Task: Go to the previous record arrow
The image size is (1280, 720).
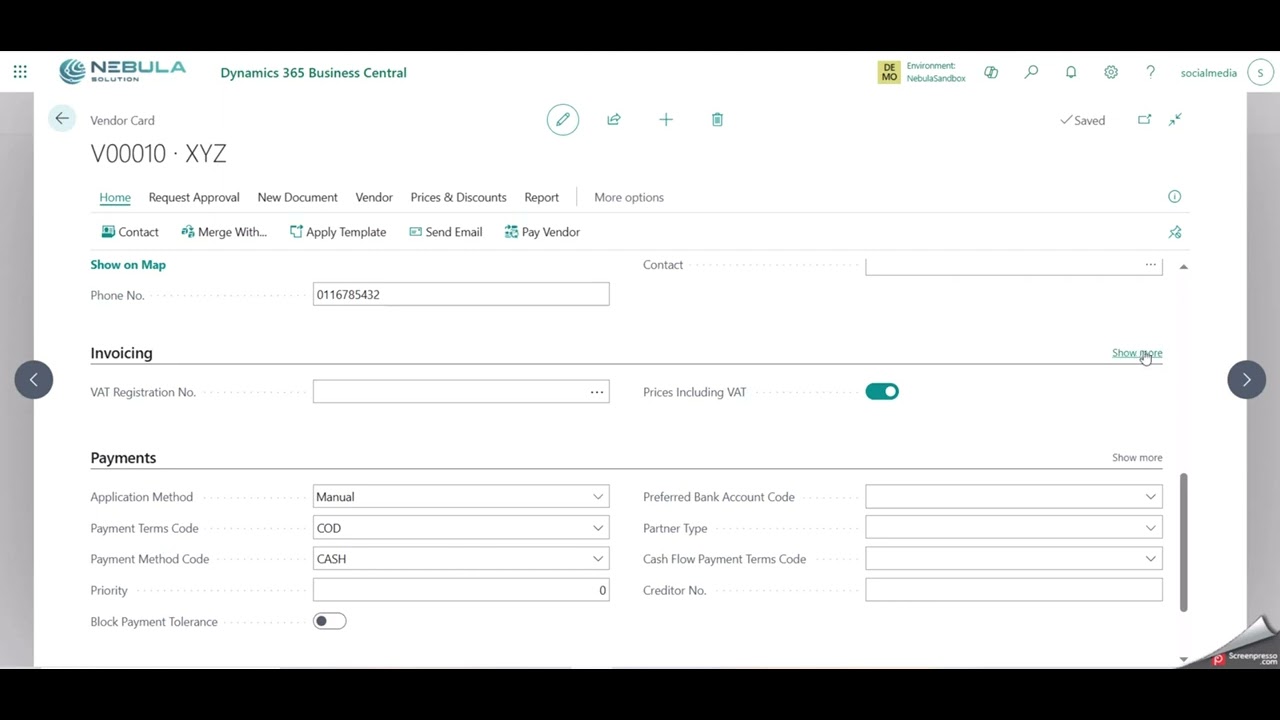Action: coord(34,380)
